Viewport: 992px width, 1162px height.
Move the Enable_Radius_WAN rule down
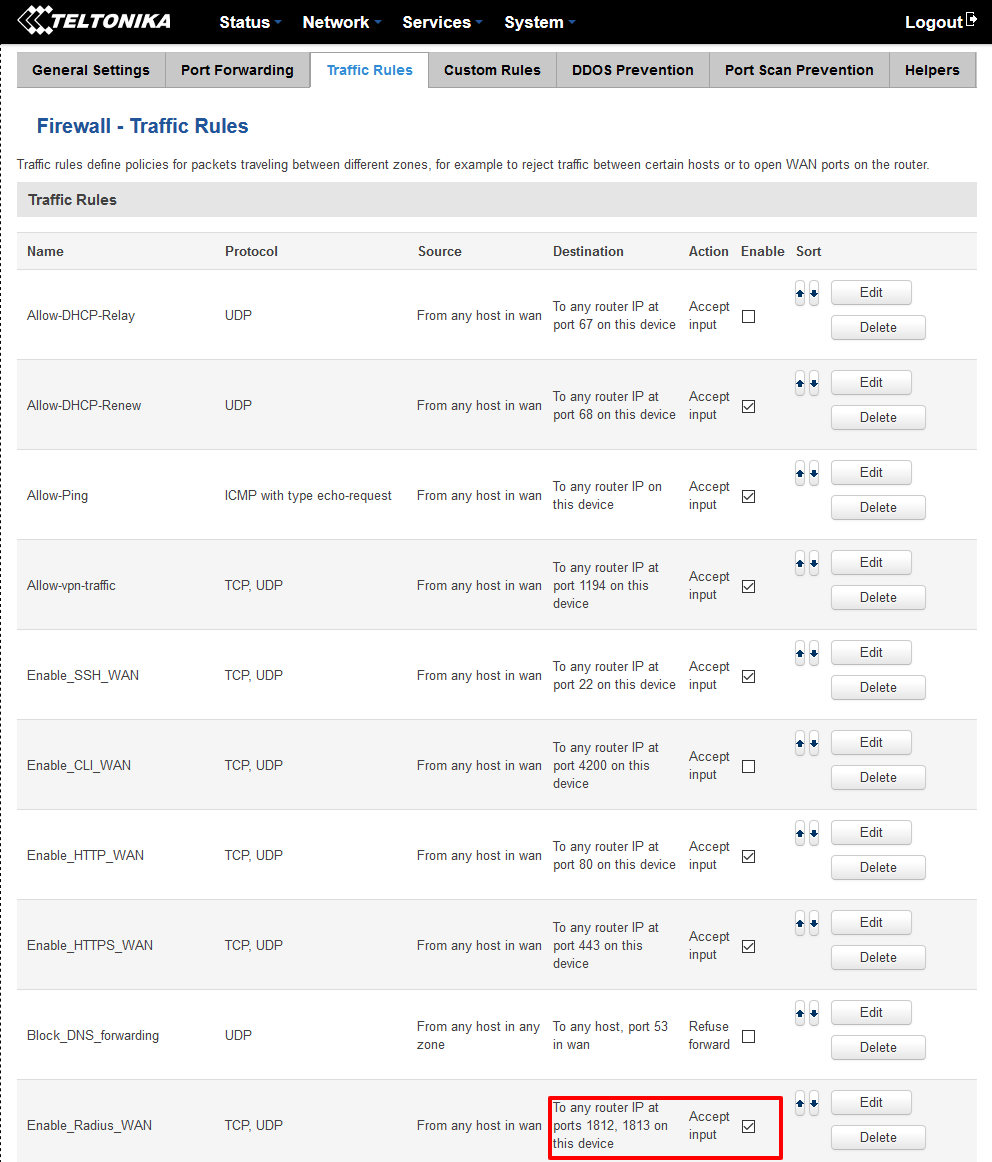[813, 1102]
